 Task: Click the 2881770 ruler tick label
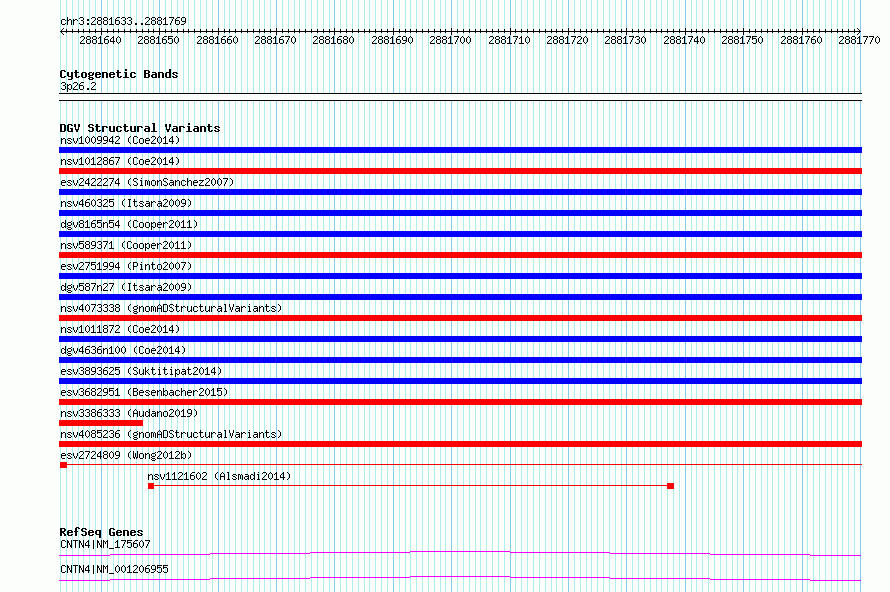(x=859, y=40)
